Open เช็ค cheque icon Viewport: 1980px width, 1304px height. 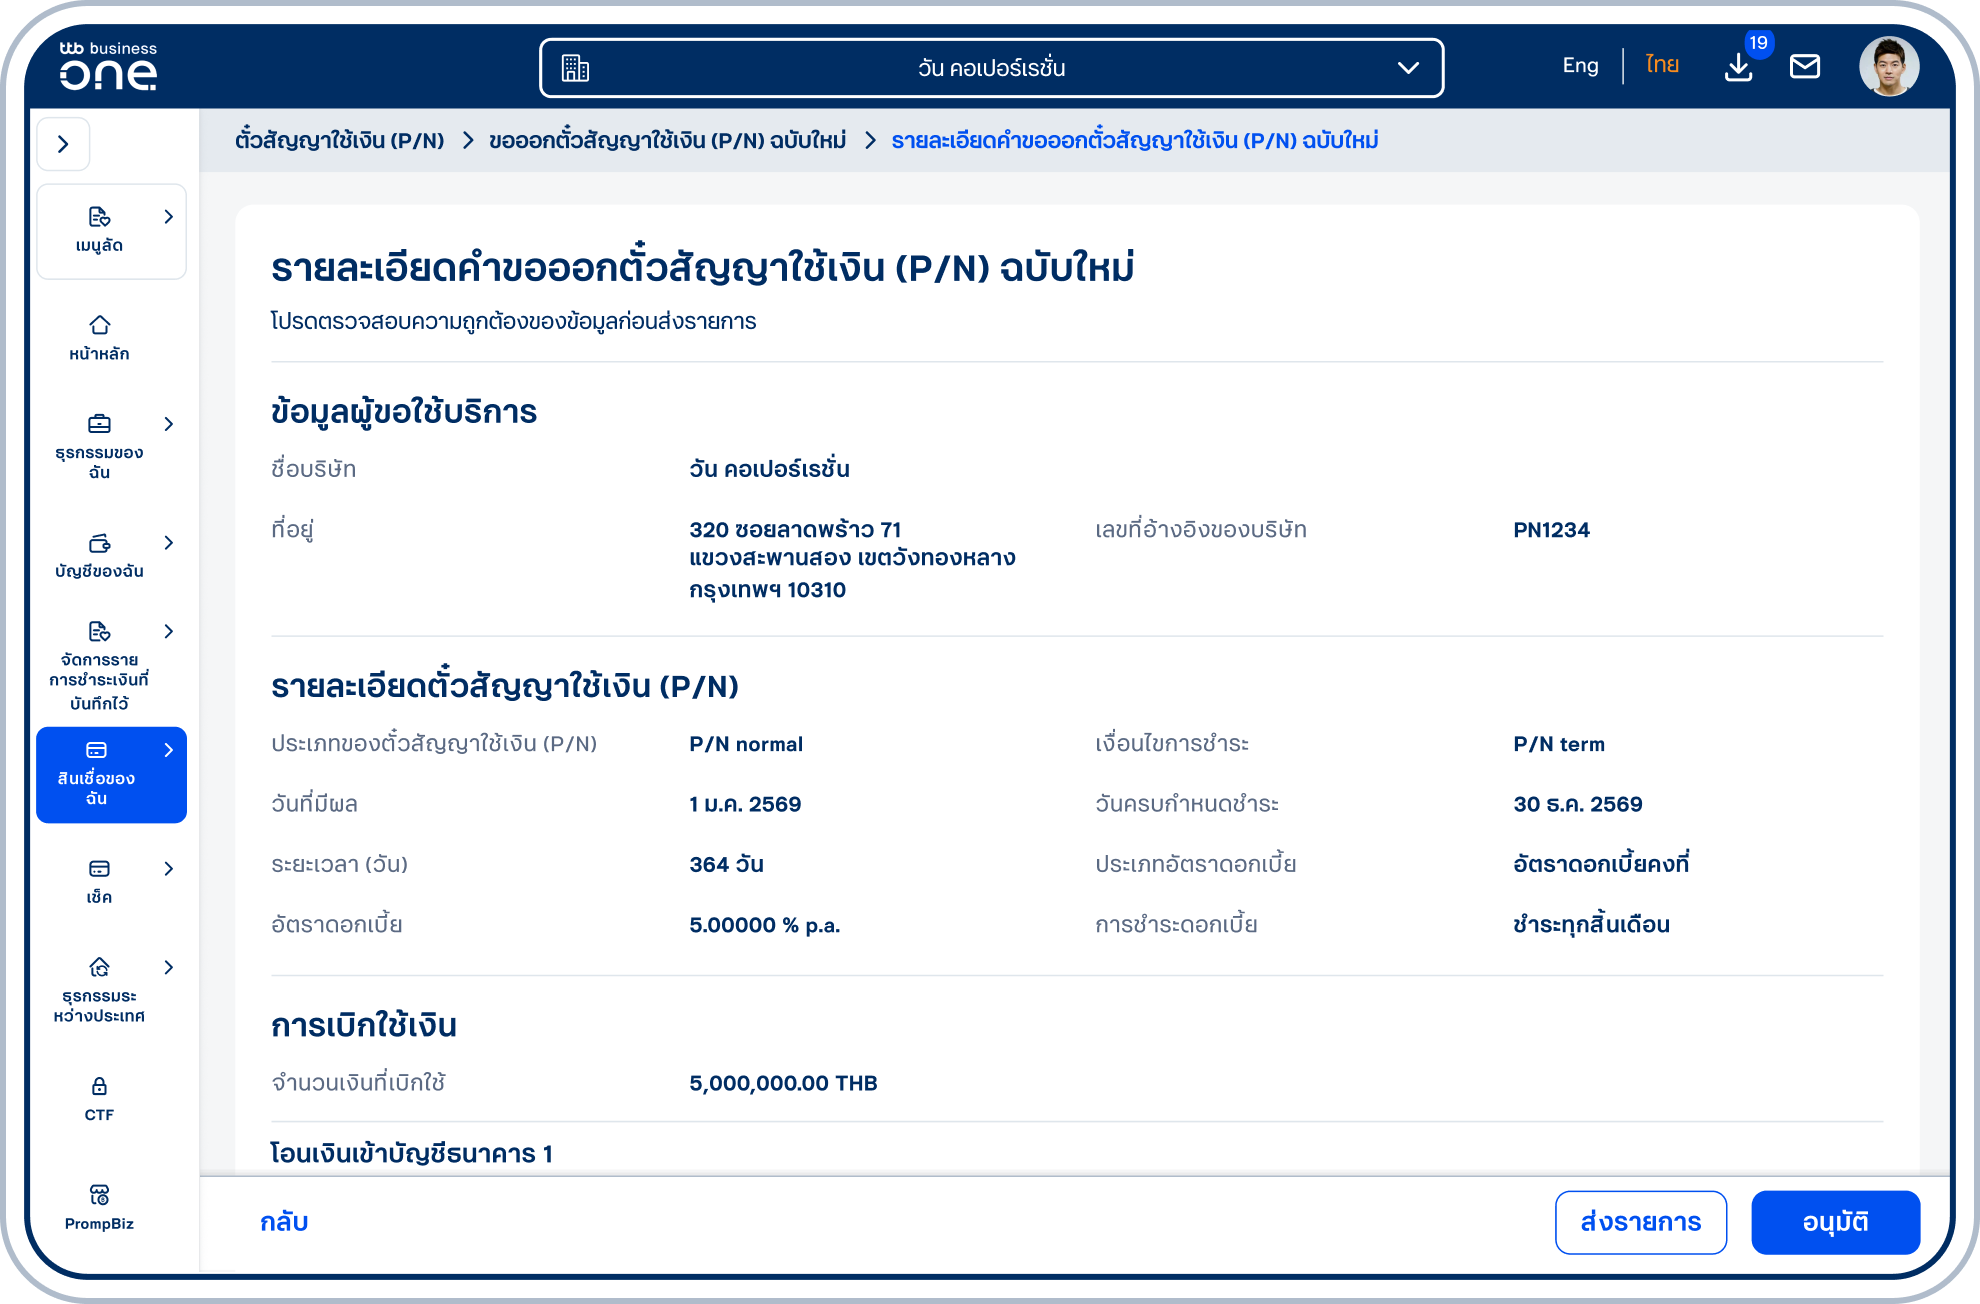pyautogui.click(x=99, y=869)
